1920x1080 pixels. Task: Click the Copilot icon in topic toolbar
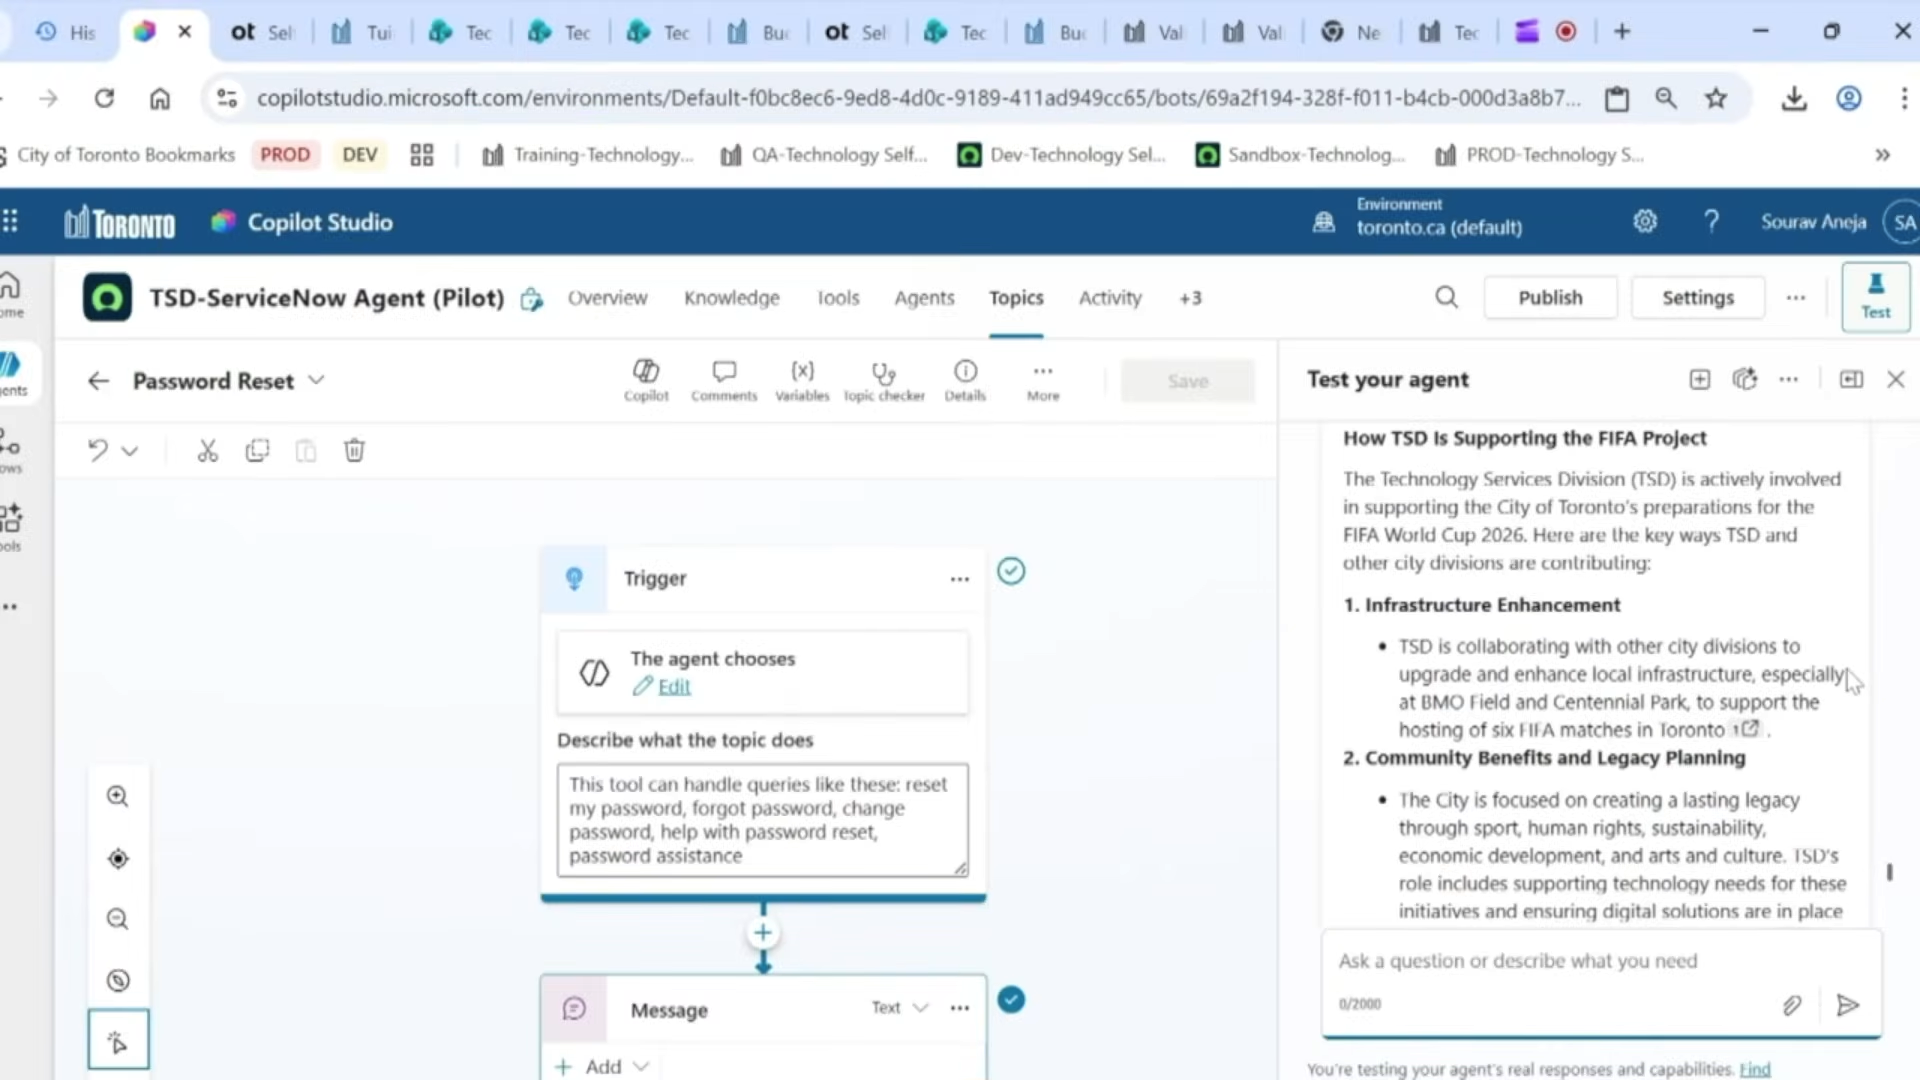[646, 381]
